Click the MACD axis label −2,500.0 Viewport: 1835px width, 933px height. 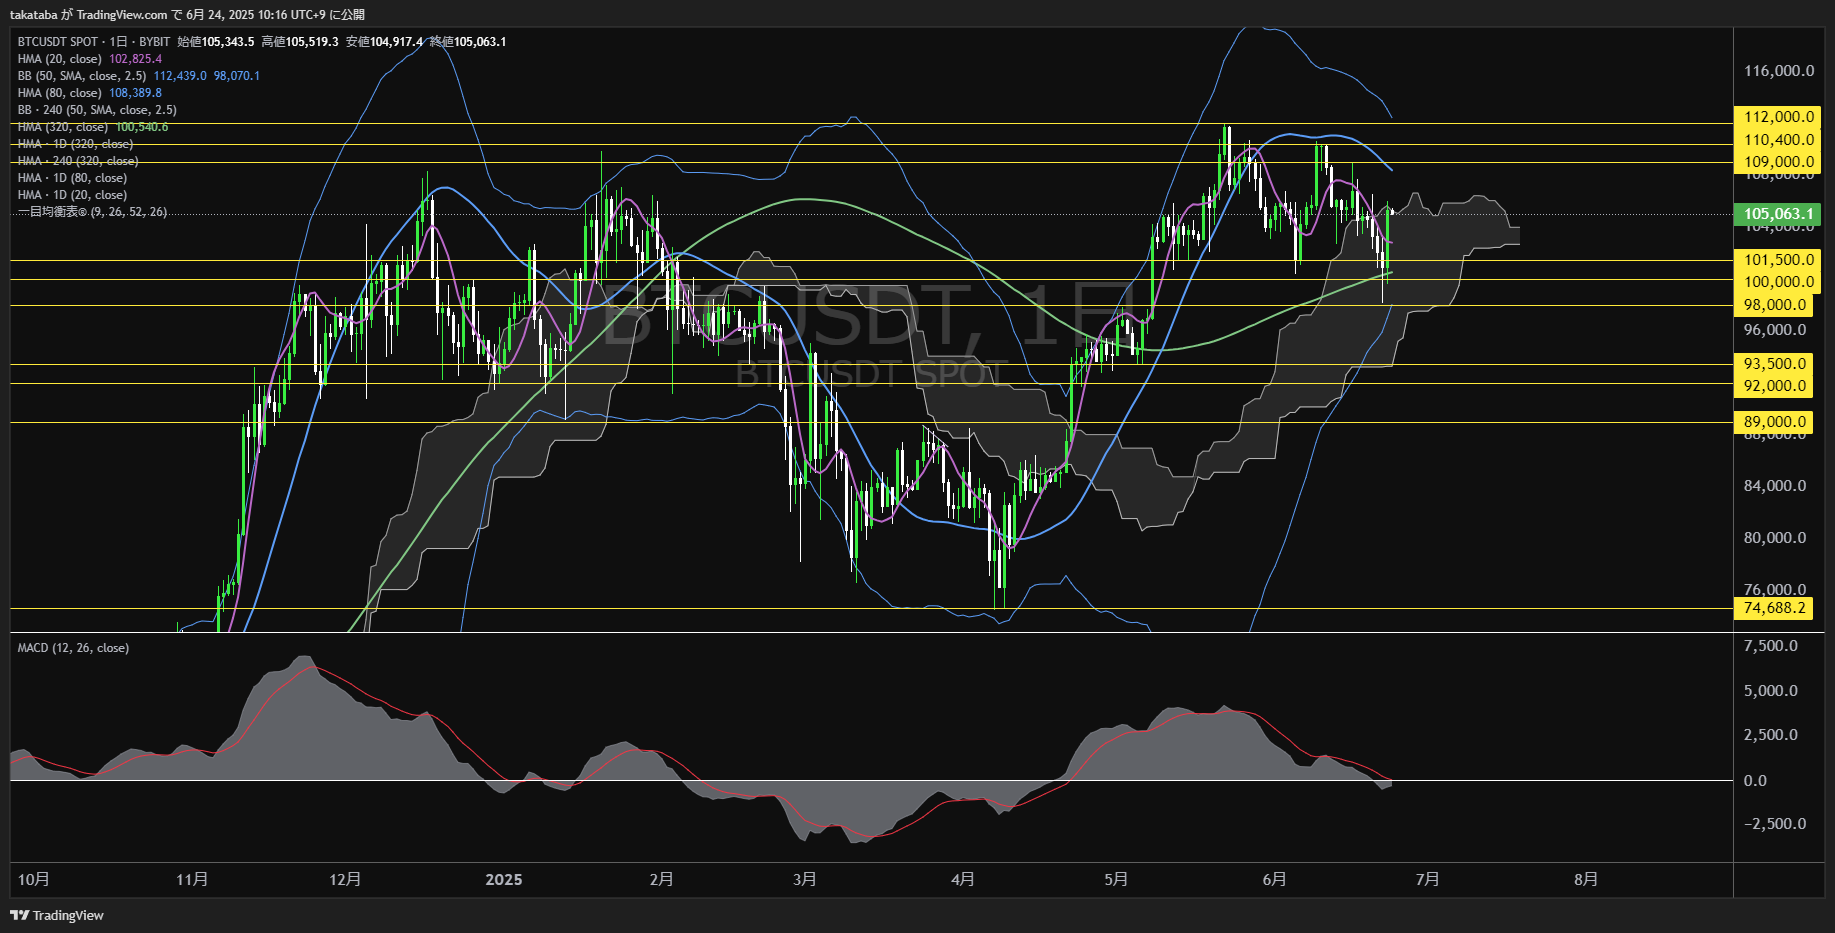coord(1775,824)
